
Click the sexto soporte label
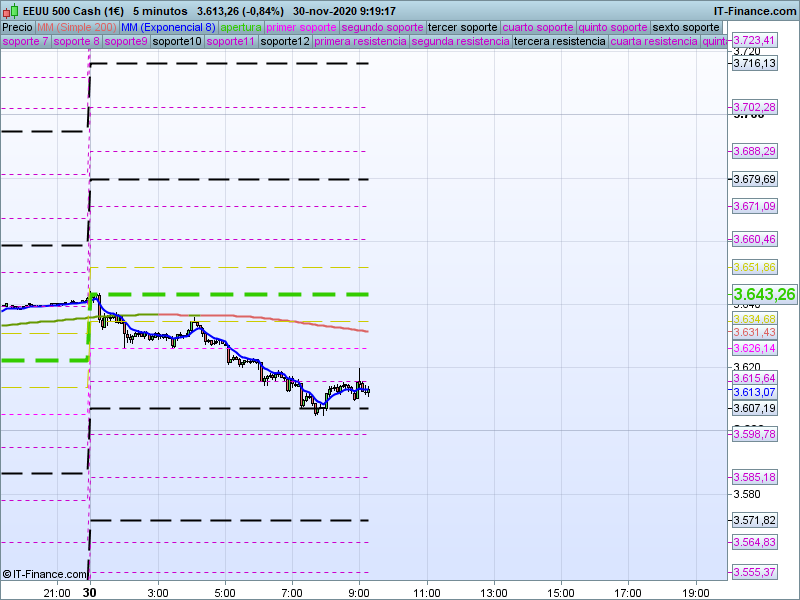pyautogui.click(x=686, y=28)
